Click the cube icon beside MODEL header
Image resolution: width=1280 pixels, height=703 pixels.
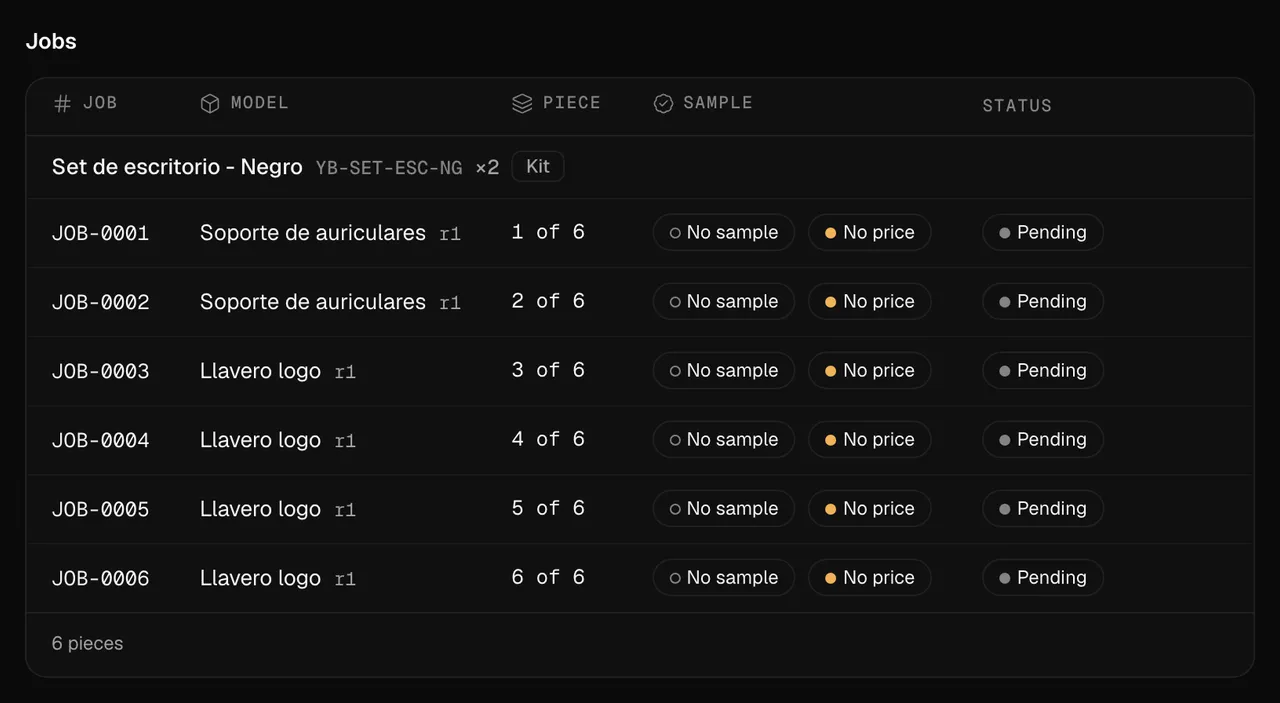[210, 104]
